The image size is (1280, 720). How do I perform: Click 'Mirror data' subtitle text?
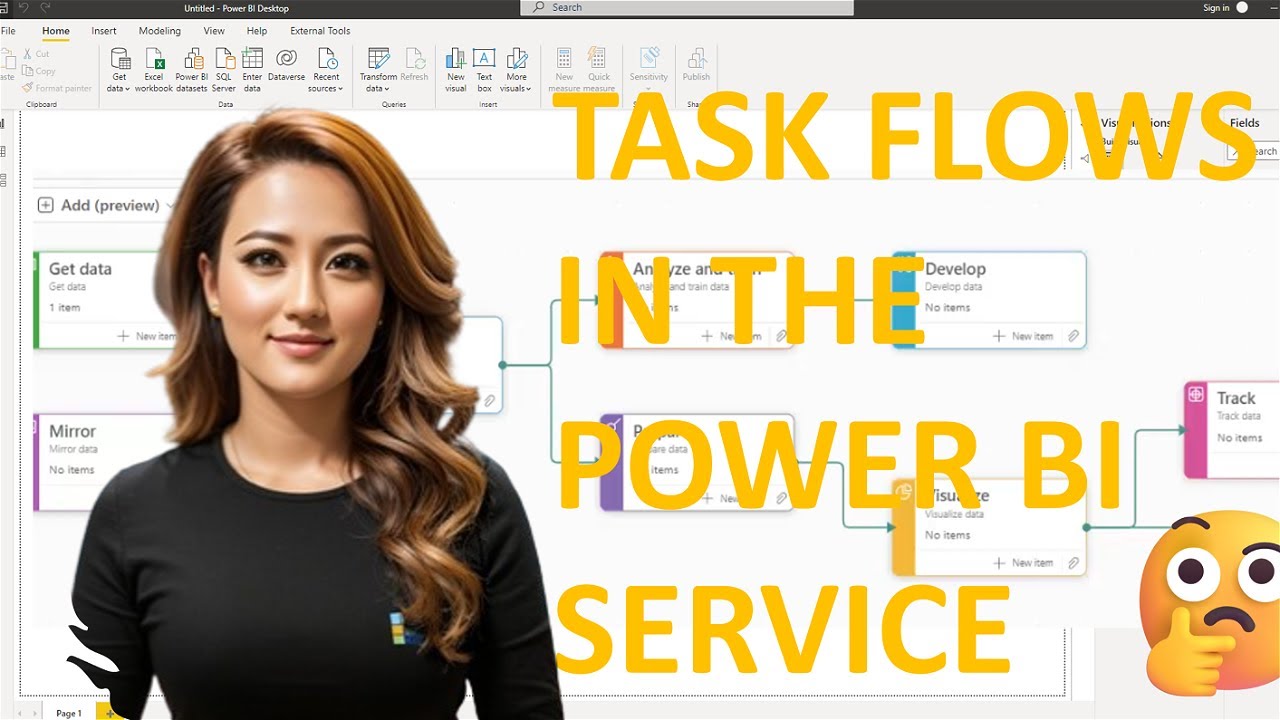coord(73,449)
